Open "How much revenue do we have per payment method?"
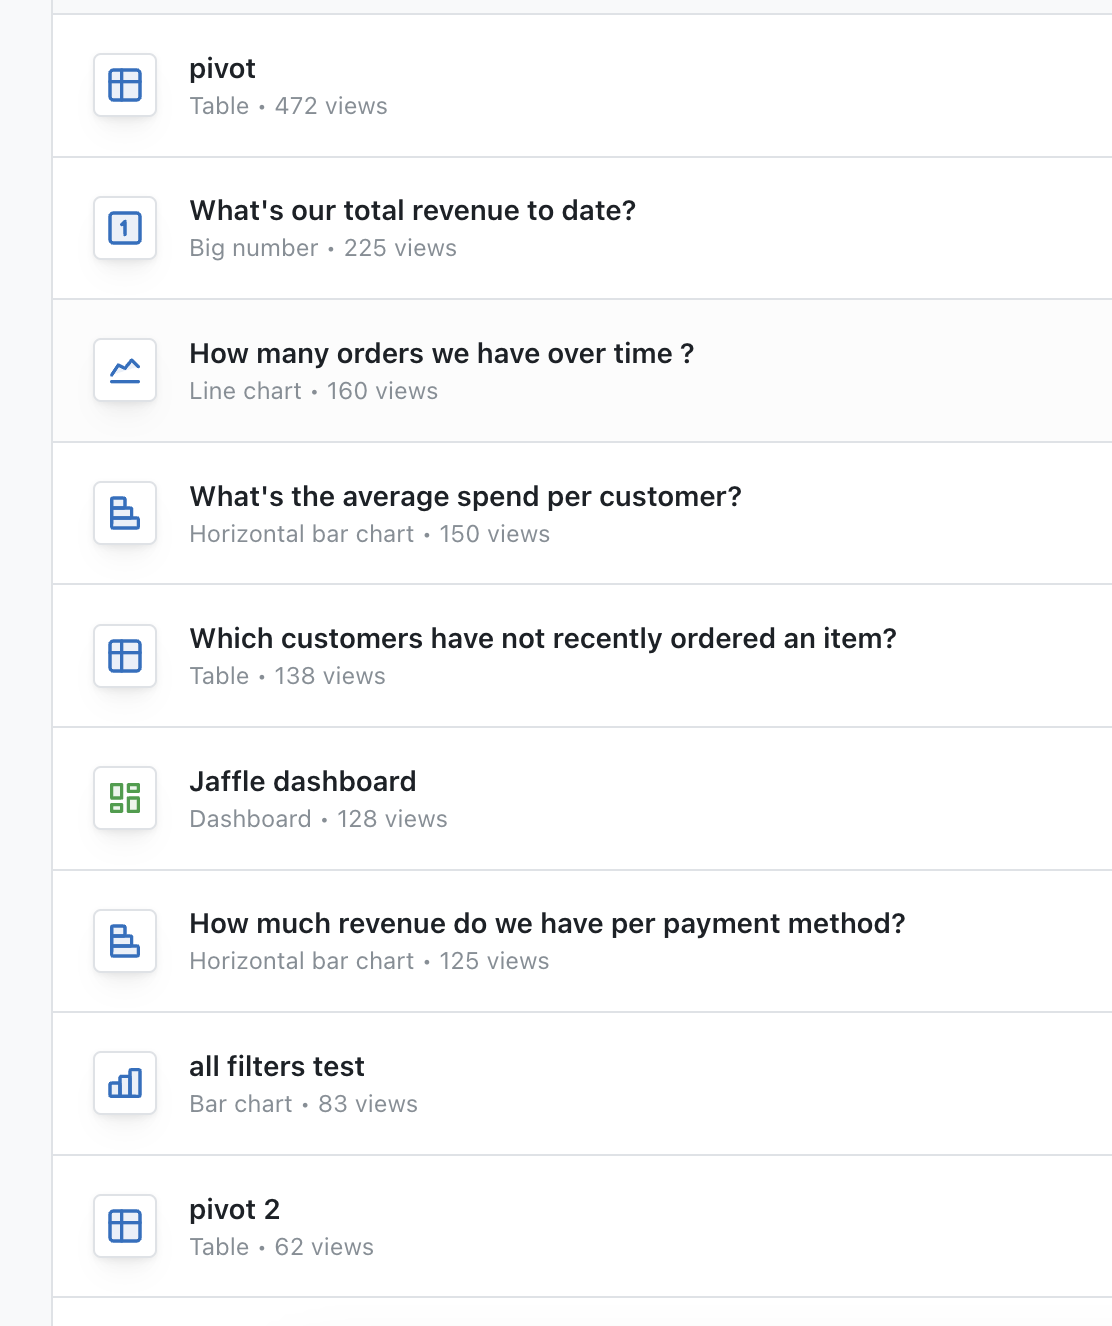The width and height of the screenshot is (1112, 1326). click(x=547, y=923)
